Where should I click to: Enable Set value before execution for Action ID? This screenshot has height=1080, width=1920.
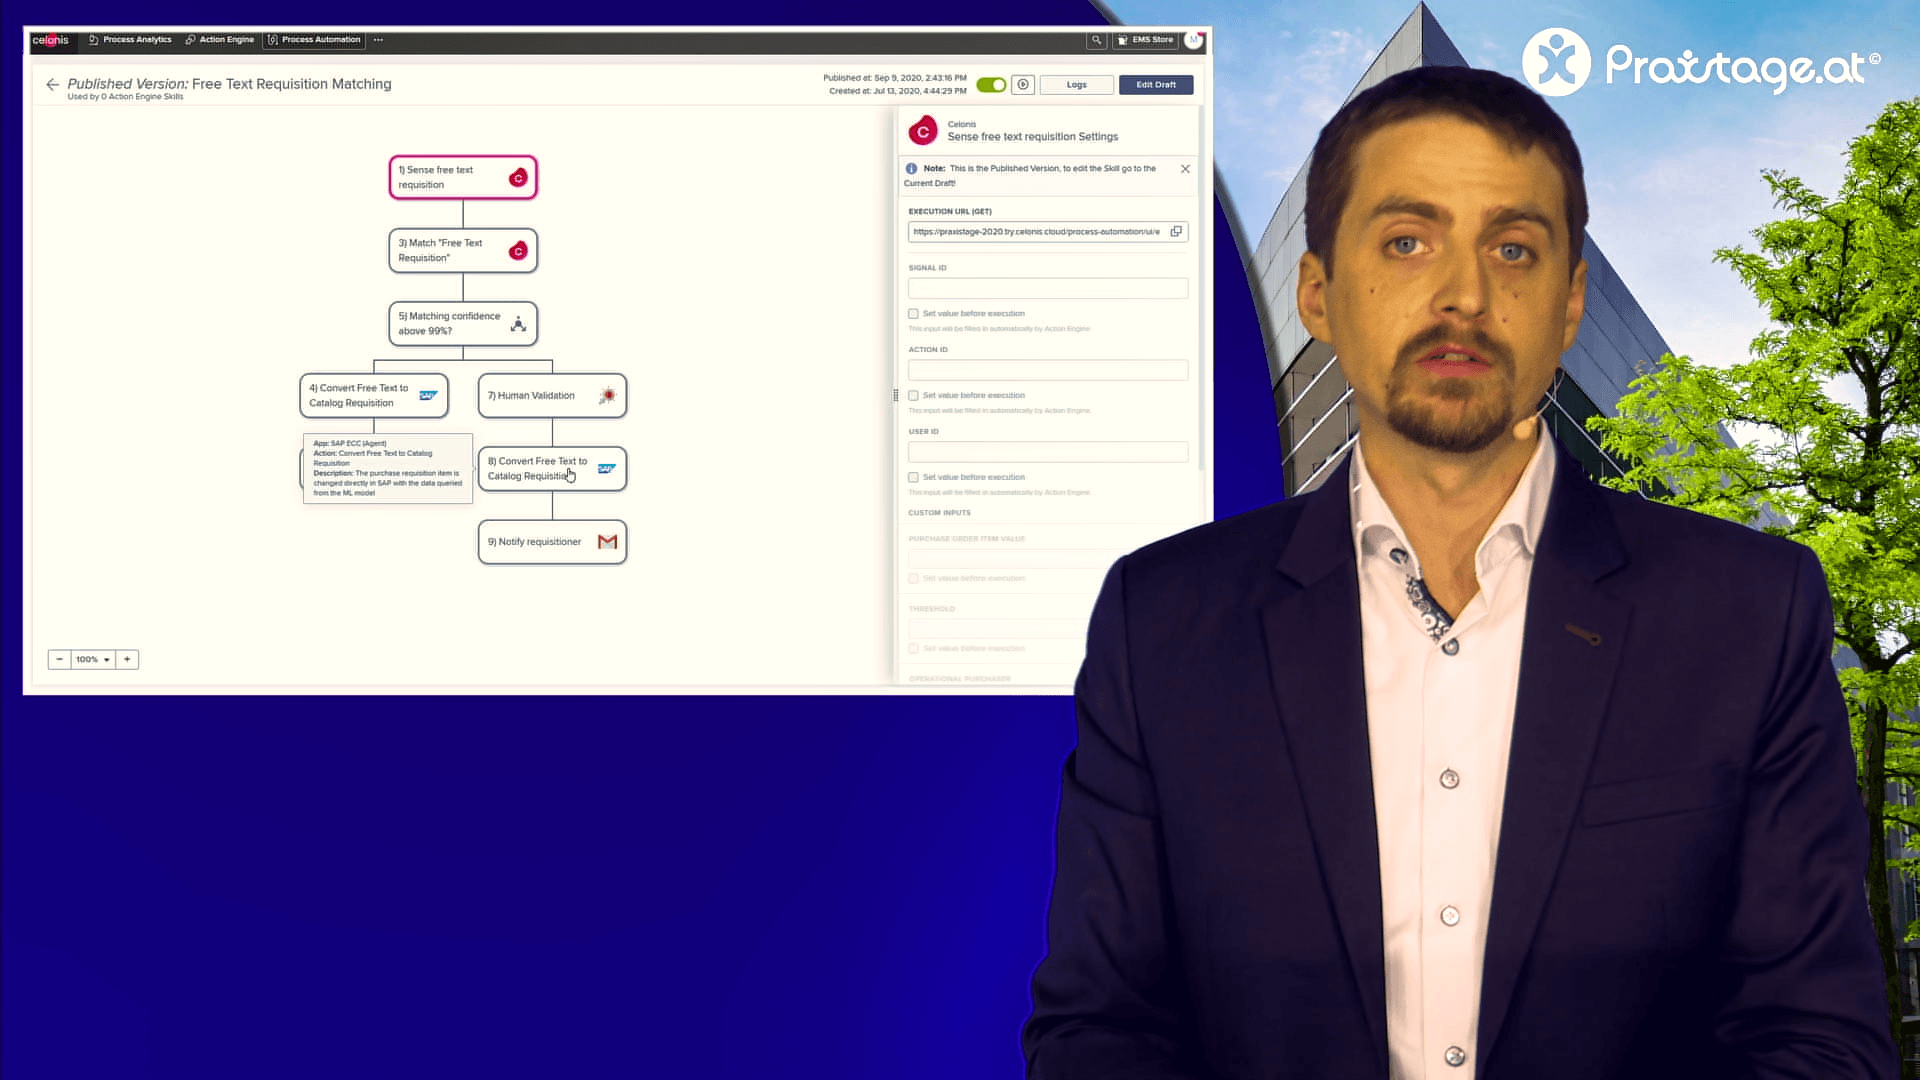coord(913,395)
